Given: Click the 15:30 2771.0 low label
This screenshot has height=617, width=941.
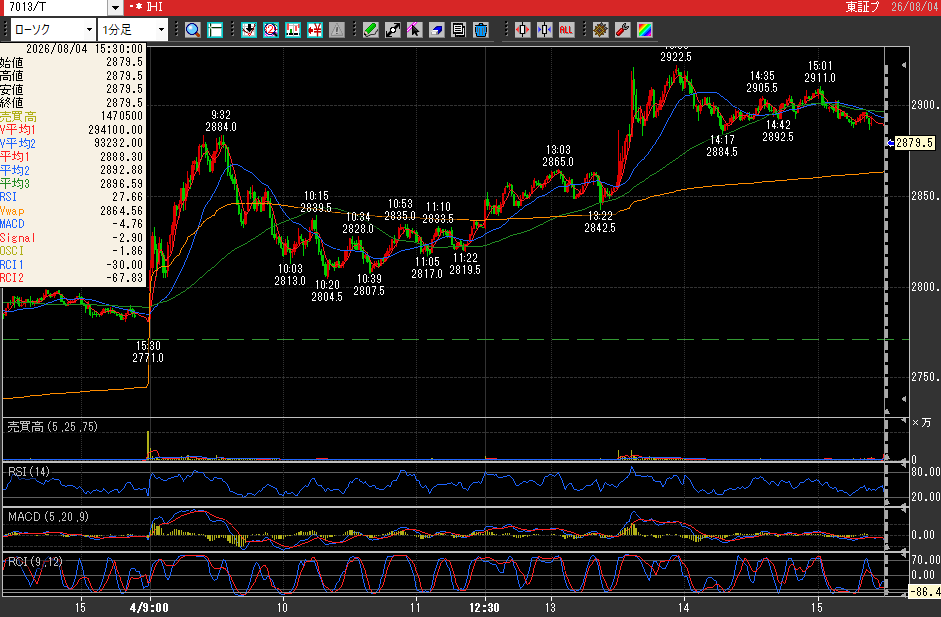Looking at the screenshot, I should point(148,352).
